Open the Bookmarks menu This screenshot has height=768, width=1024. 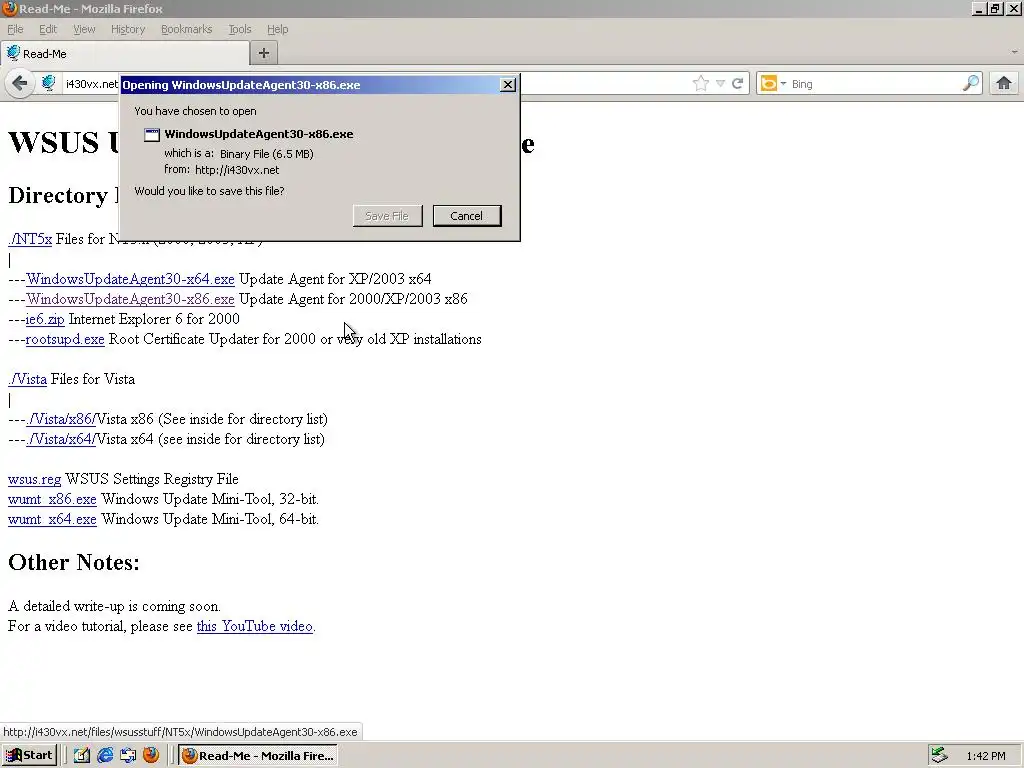[186, 29]
